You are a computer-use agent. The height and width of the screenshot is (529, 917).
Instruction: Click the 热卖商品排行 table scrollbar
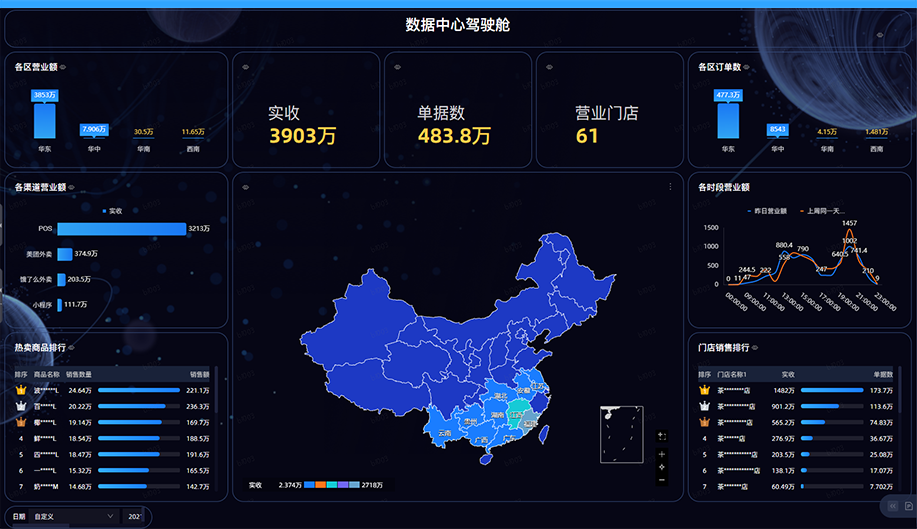click(216, 390)
